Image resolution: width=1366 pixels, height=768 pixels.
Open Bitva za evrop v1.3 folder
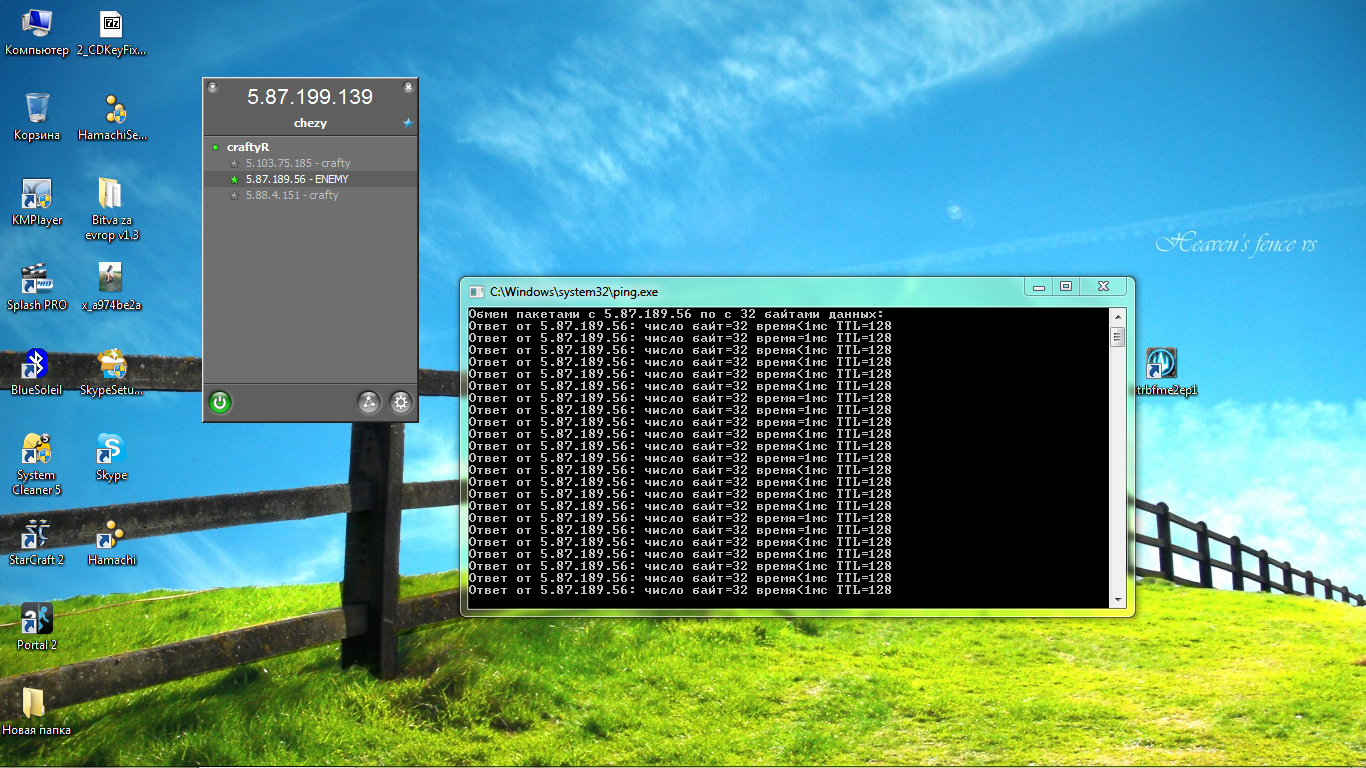112,209
